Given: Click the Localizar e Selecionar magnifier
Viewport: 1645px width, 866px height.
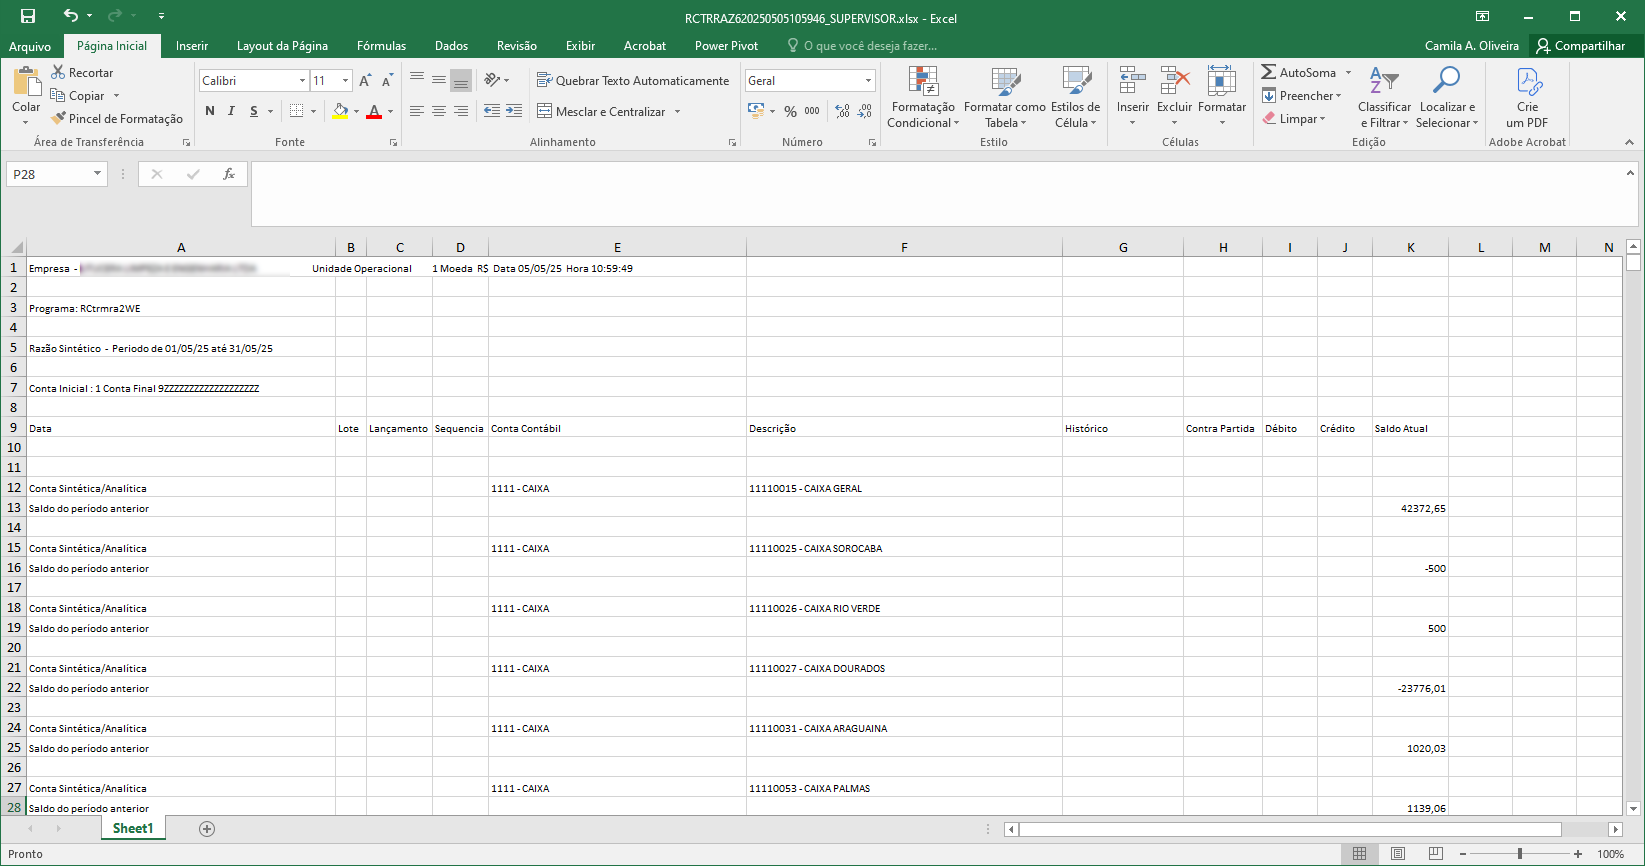Looking at the screenshot, I should [x=1446, y=82].
